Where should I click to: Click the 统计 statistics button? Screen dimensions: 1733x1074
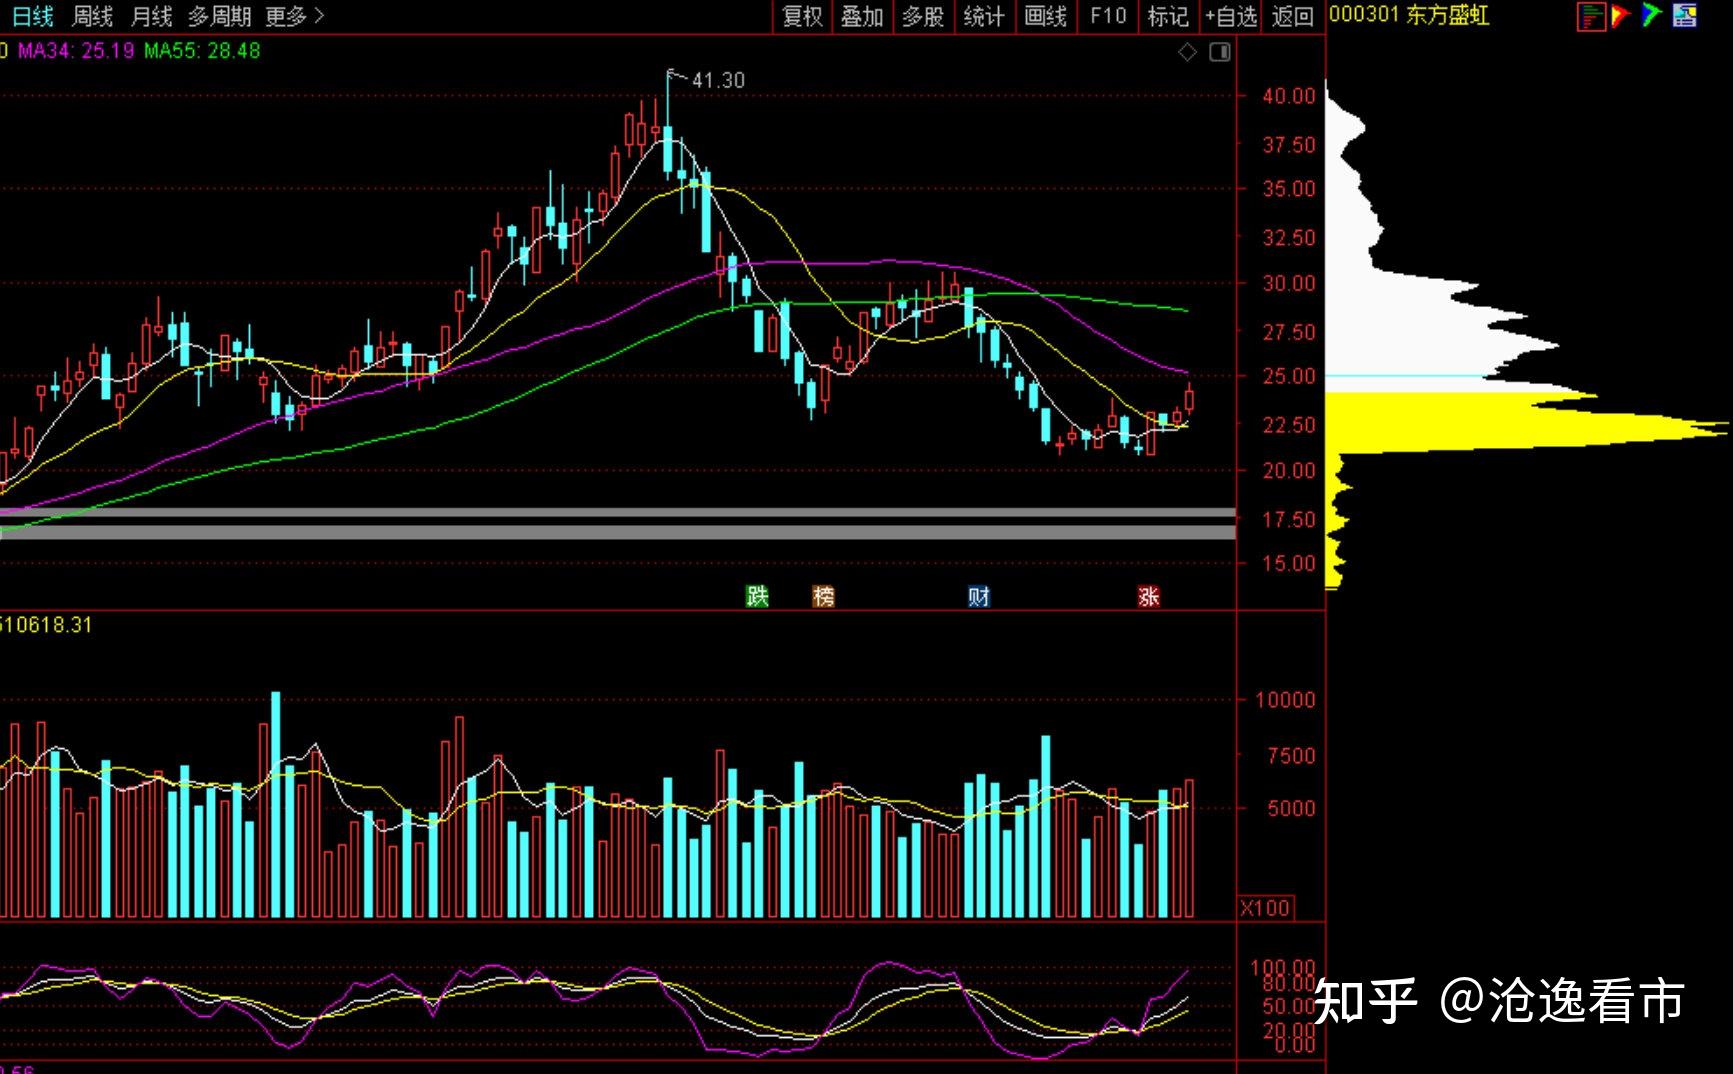(x=984, y=16)
